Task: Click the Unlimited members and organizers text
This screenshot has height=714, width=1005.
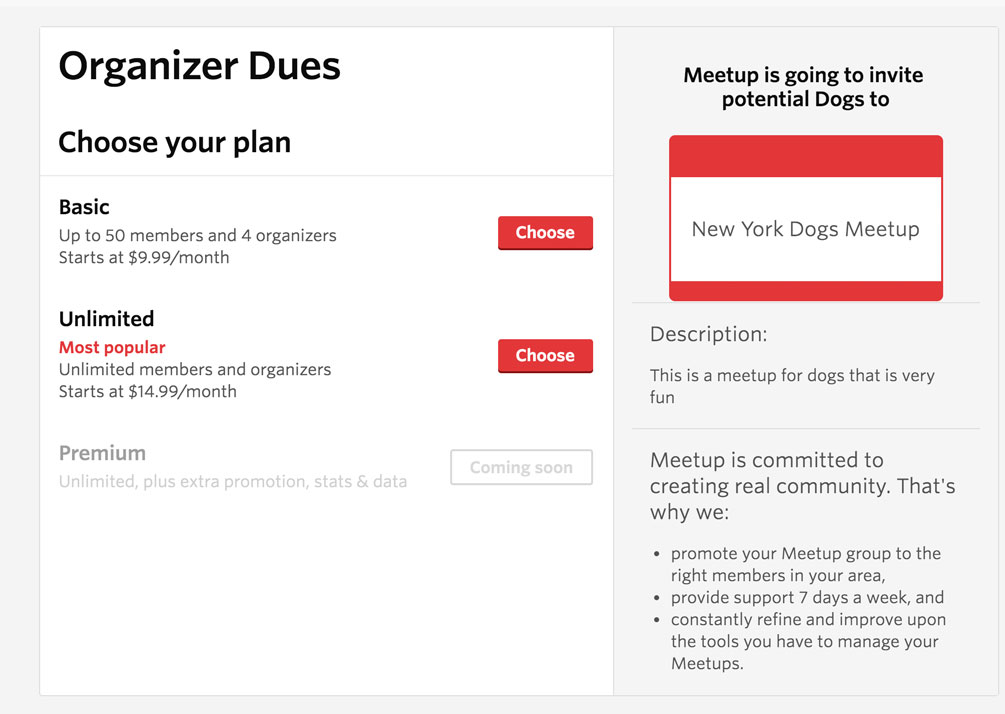Action: coord(195,369)
